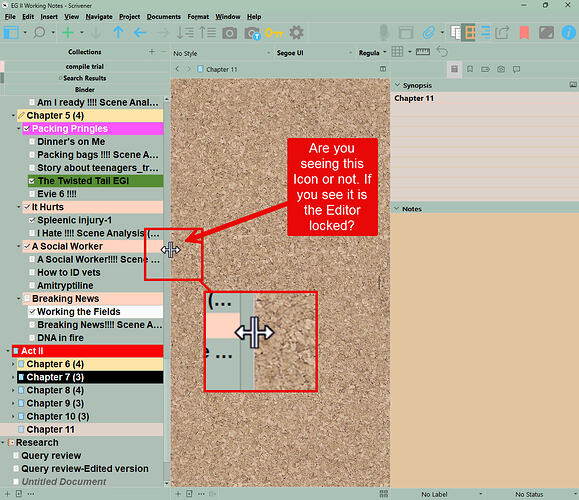
Task: Click the Take Snapshot camera icon
Action: click(x=229, y=33)
